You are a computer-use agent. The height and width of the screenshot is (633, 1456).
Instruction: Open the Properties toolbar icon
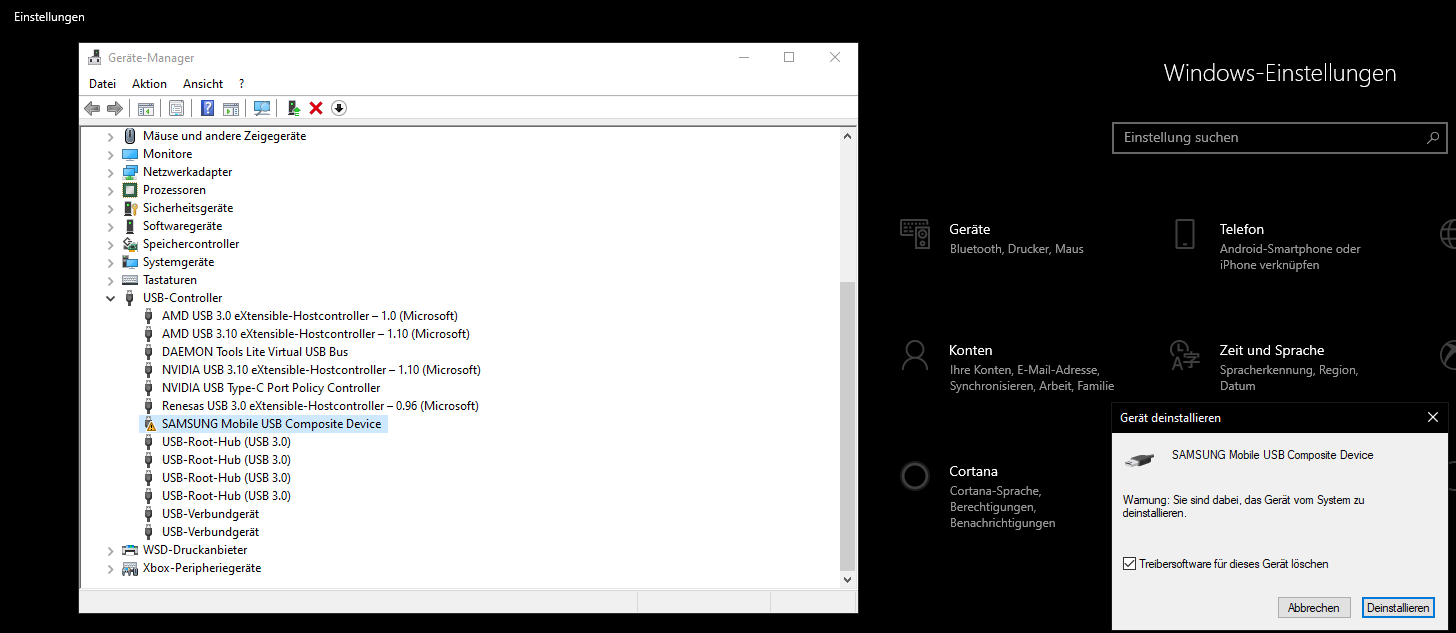tap(176, 108)
